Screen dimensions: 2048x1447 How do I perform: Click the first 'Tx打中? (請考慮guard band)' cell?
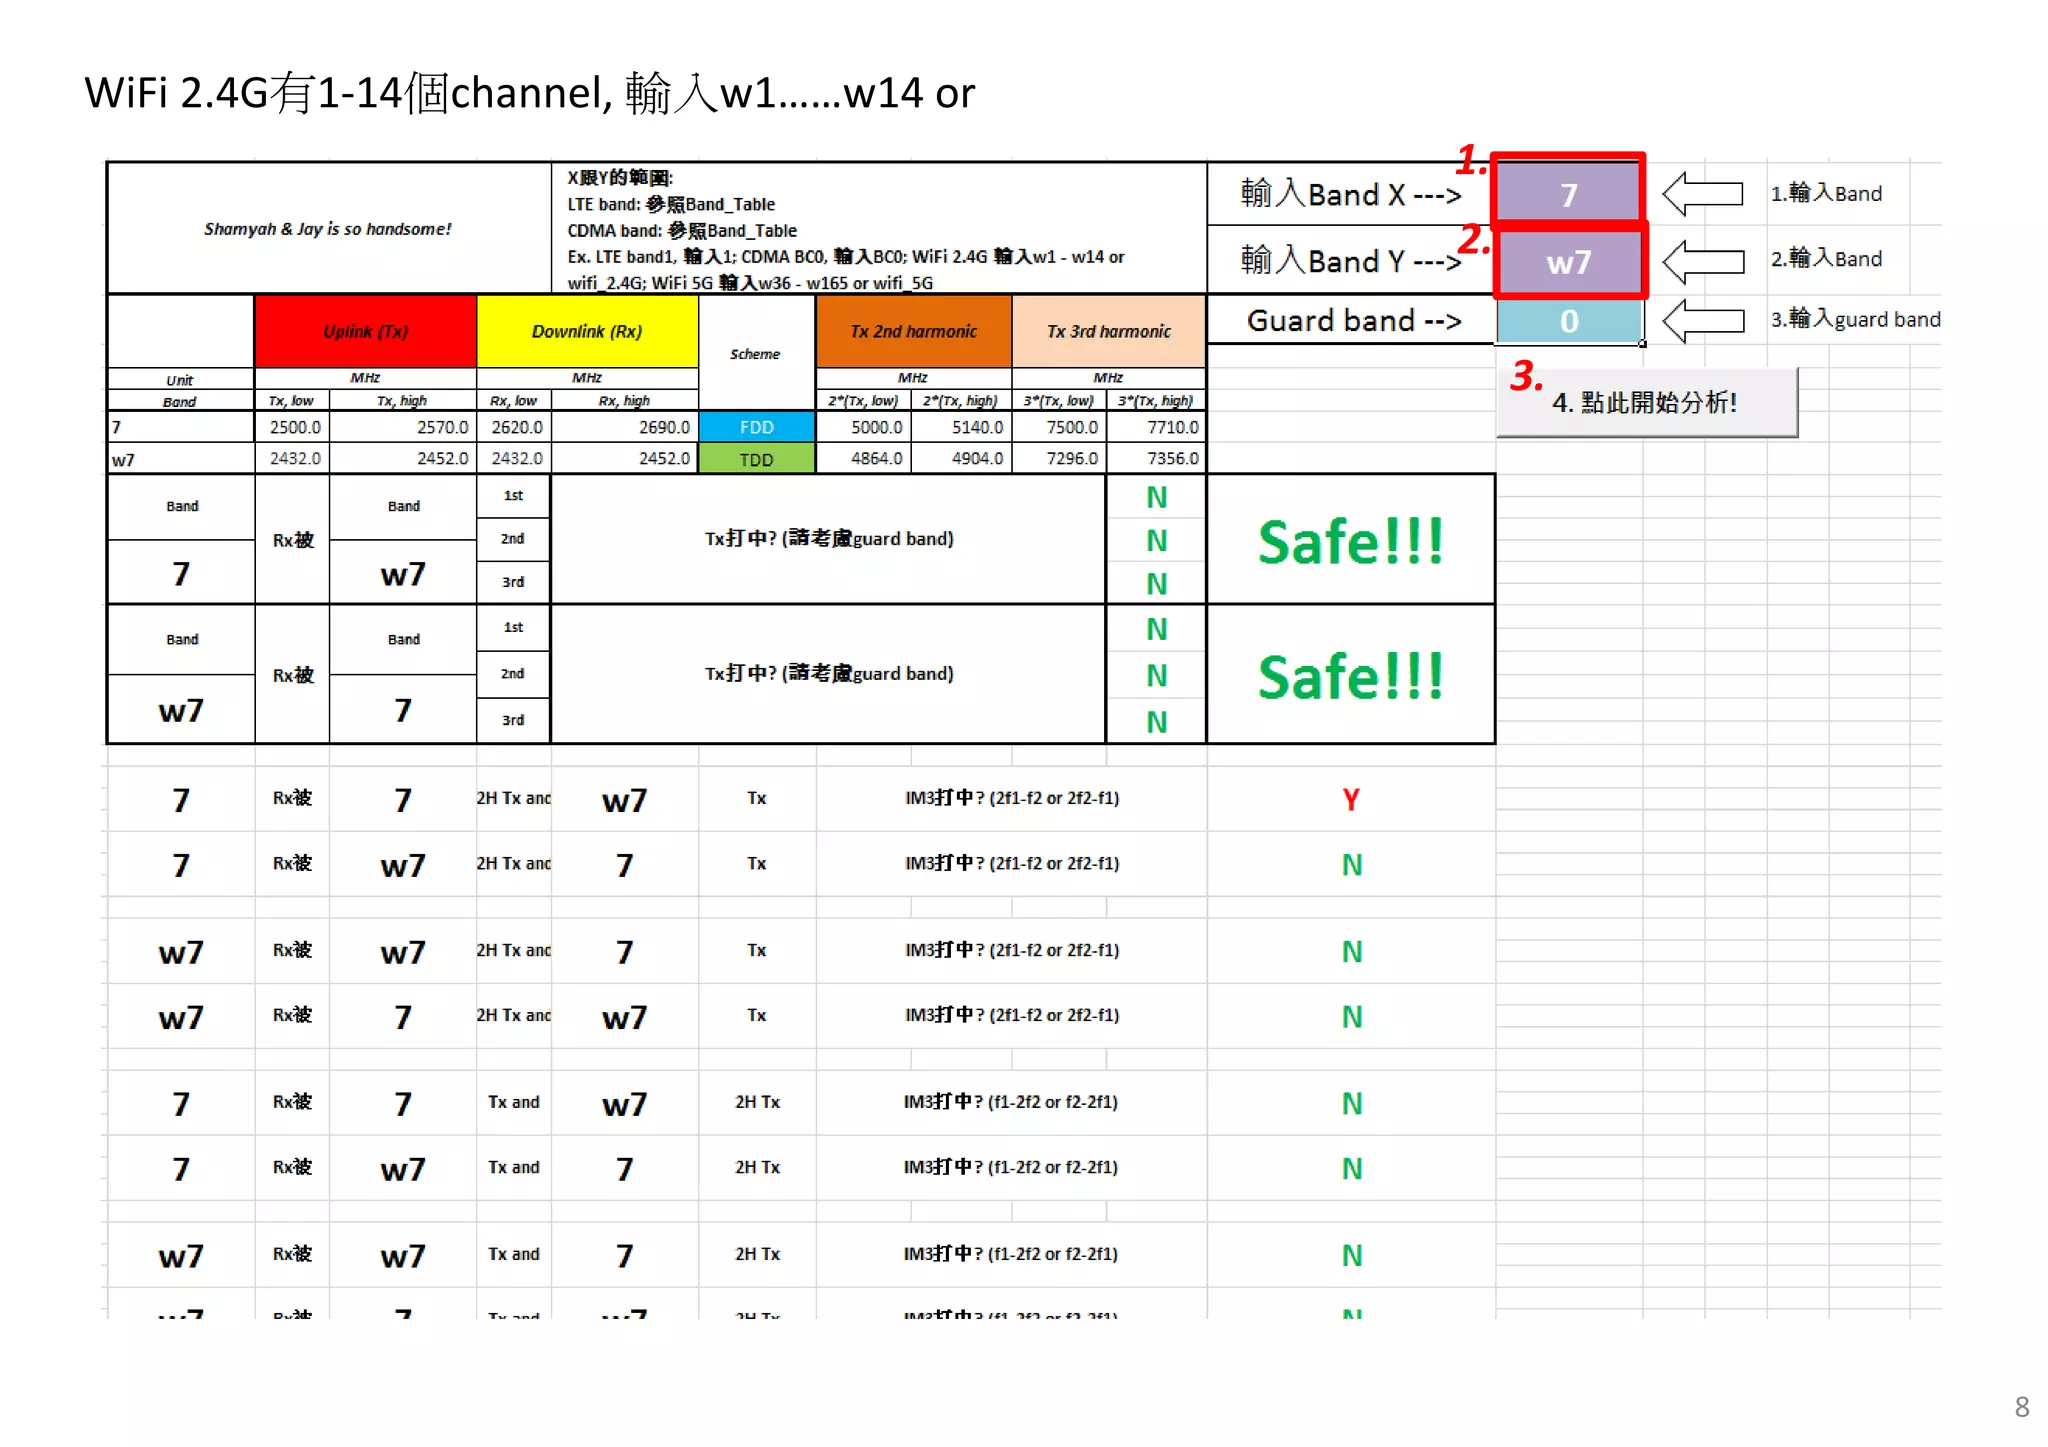tap(828, 539)
